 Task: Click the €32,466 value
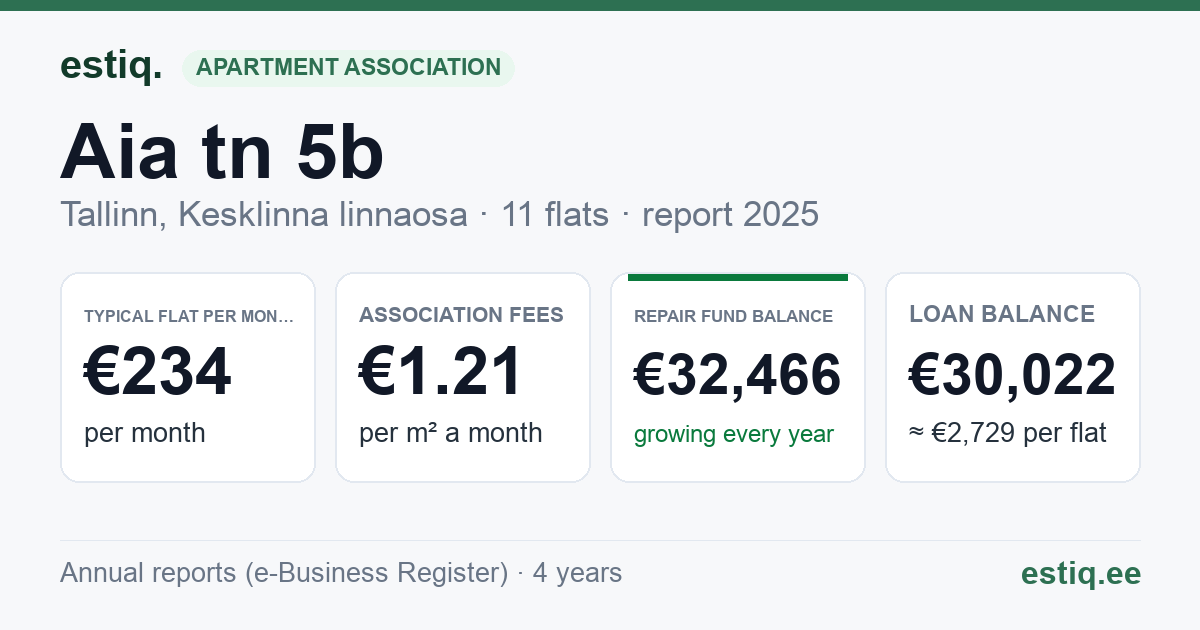(x=738, y=375)
